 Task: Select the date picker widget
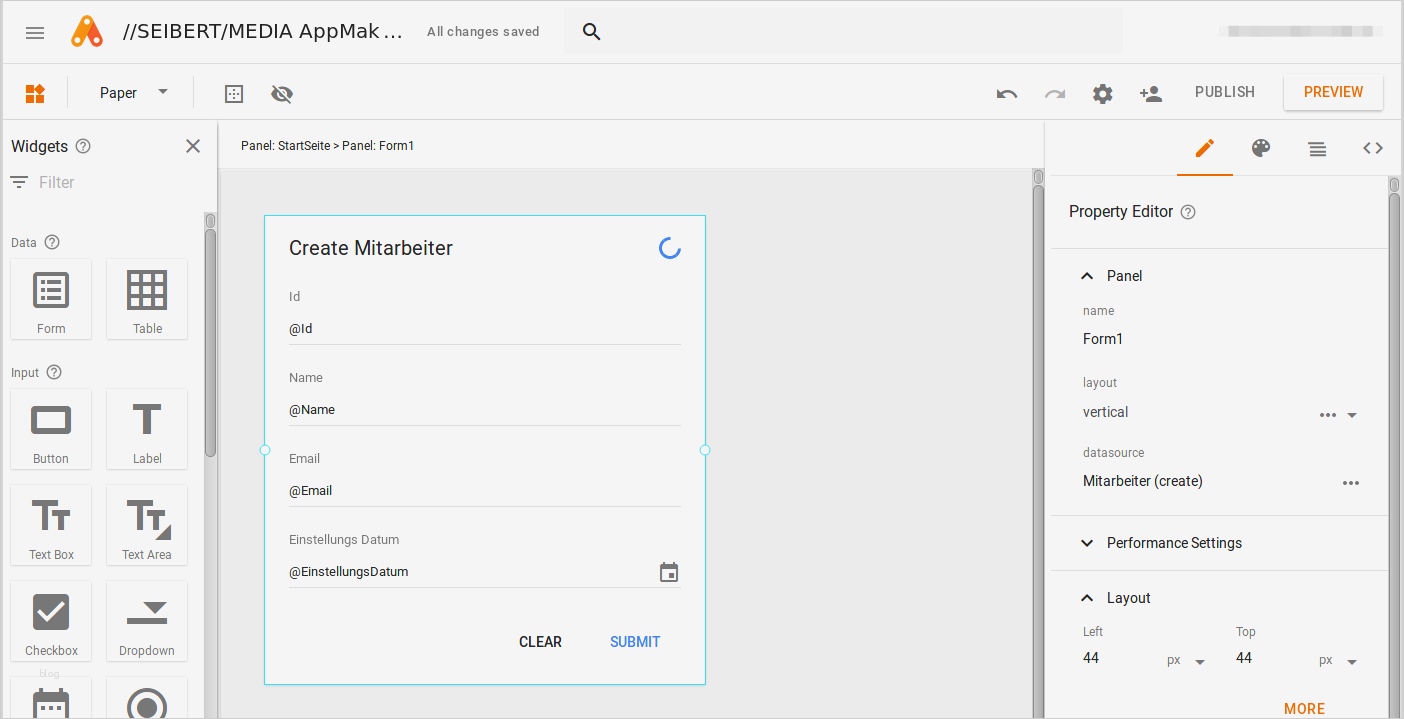tap(51, 698)
